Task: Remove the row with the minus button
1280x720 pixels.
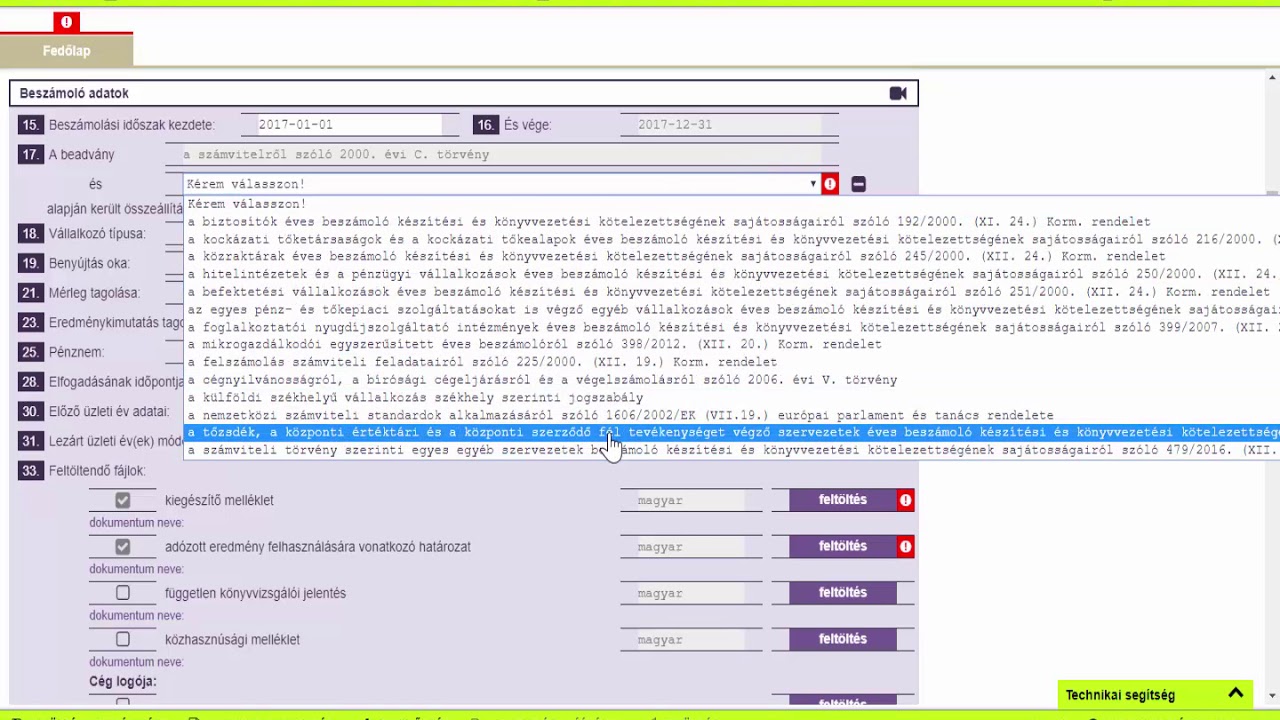Action: [858, 184]
